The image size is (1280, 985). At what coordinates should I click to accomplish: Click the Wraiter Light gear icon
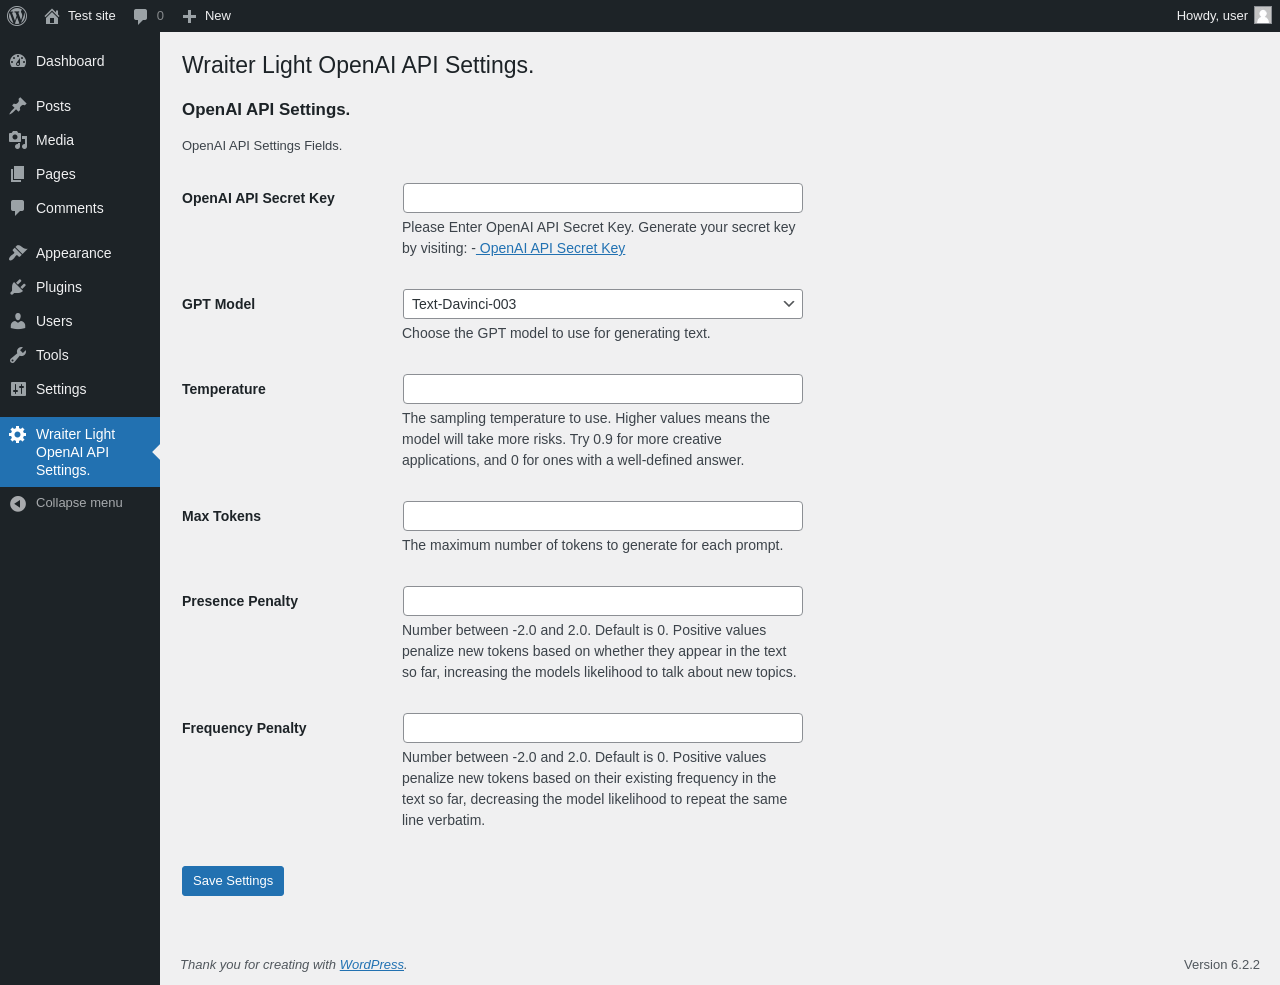point(18,434)
